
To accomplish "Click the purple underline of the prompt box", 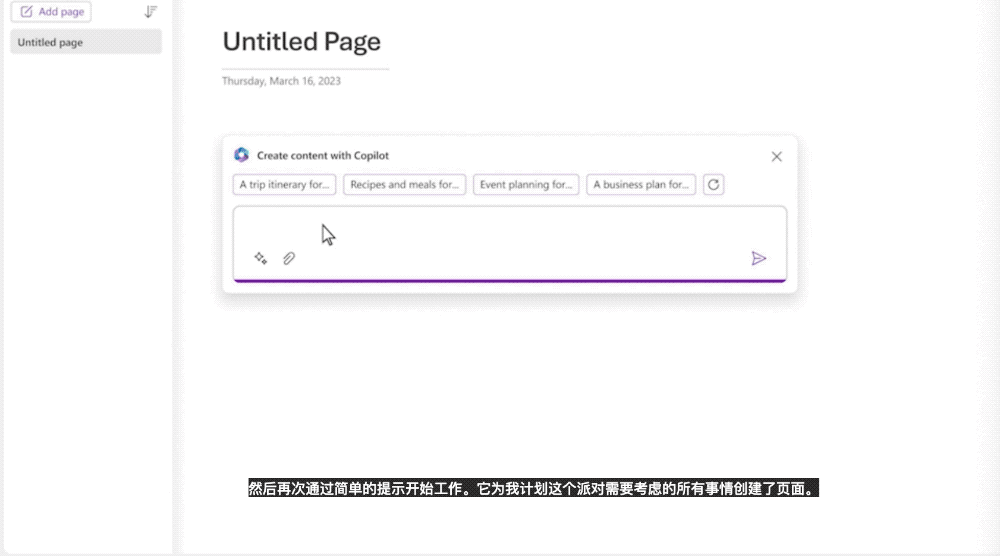I will (x=510, y=281).
